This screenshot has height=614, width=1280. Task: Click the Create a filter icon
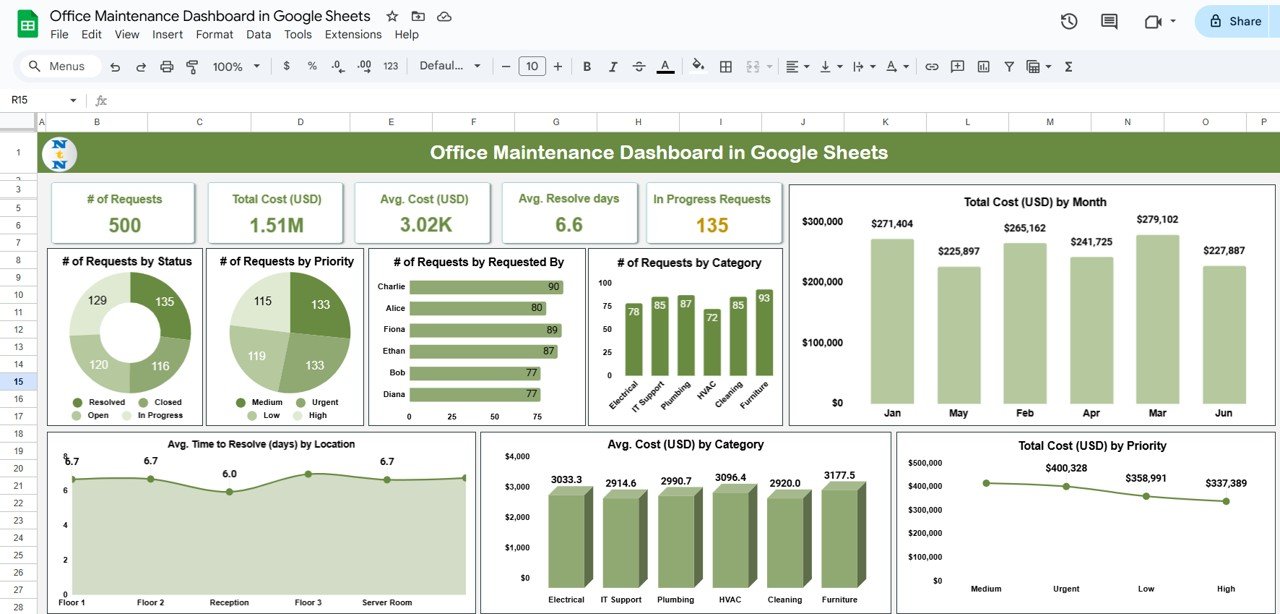[1008, 66]
